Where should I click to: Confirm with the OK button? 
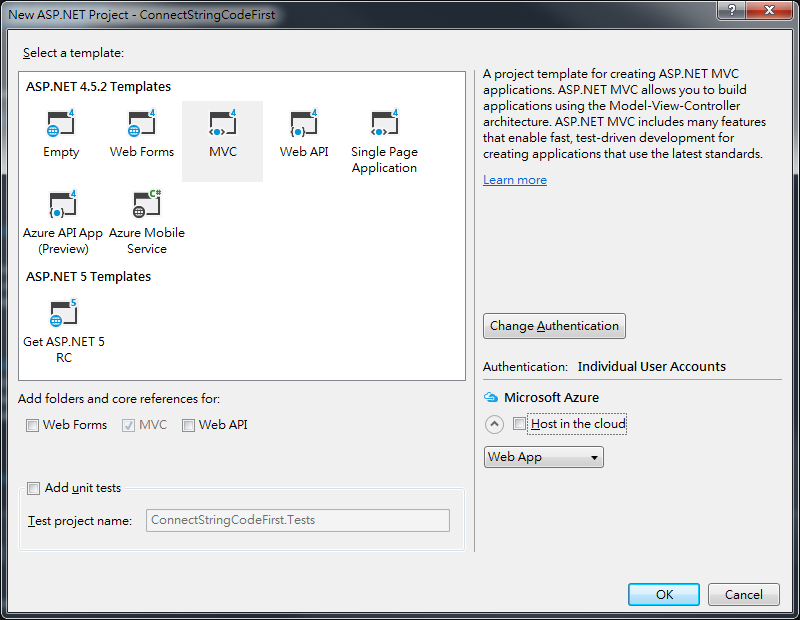[664, 594]
